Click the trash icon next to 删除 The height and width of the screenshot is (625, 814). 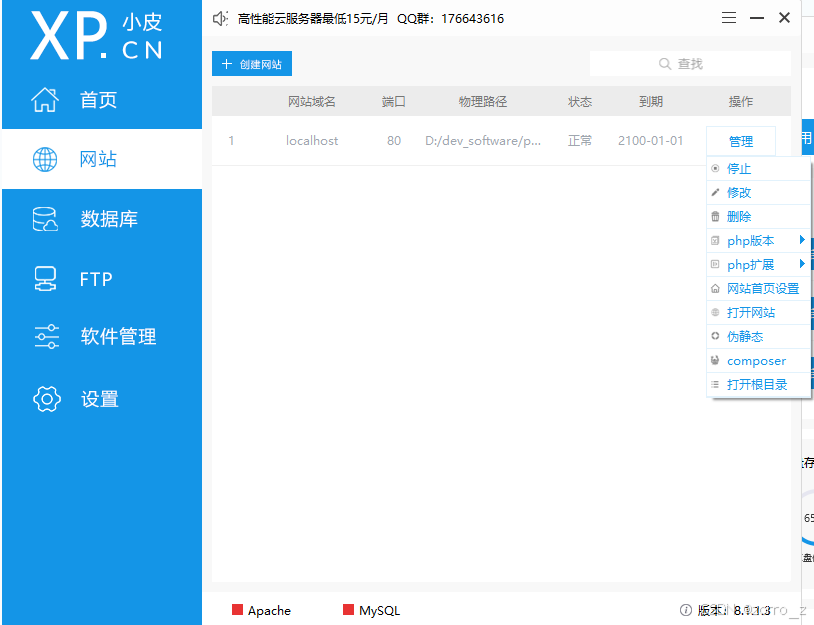pos(715,216)
